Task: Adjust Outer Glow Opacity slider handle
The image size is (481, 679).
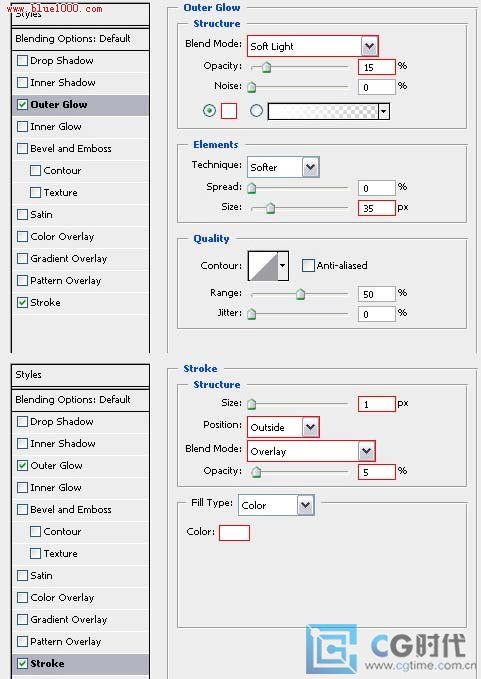Action: (x=266, y=67)
